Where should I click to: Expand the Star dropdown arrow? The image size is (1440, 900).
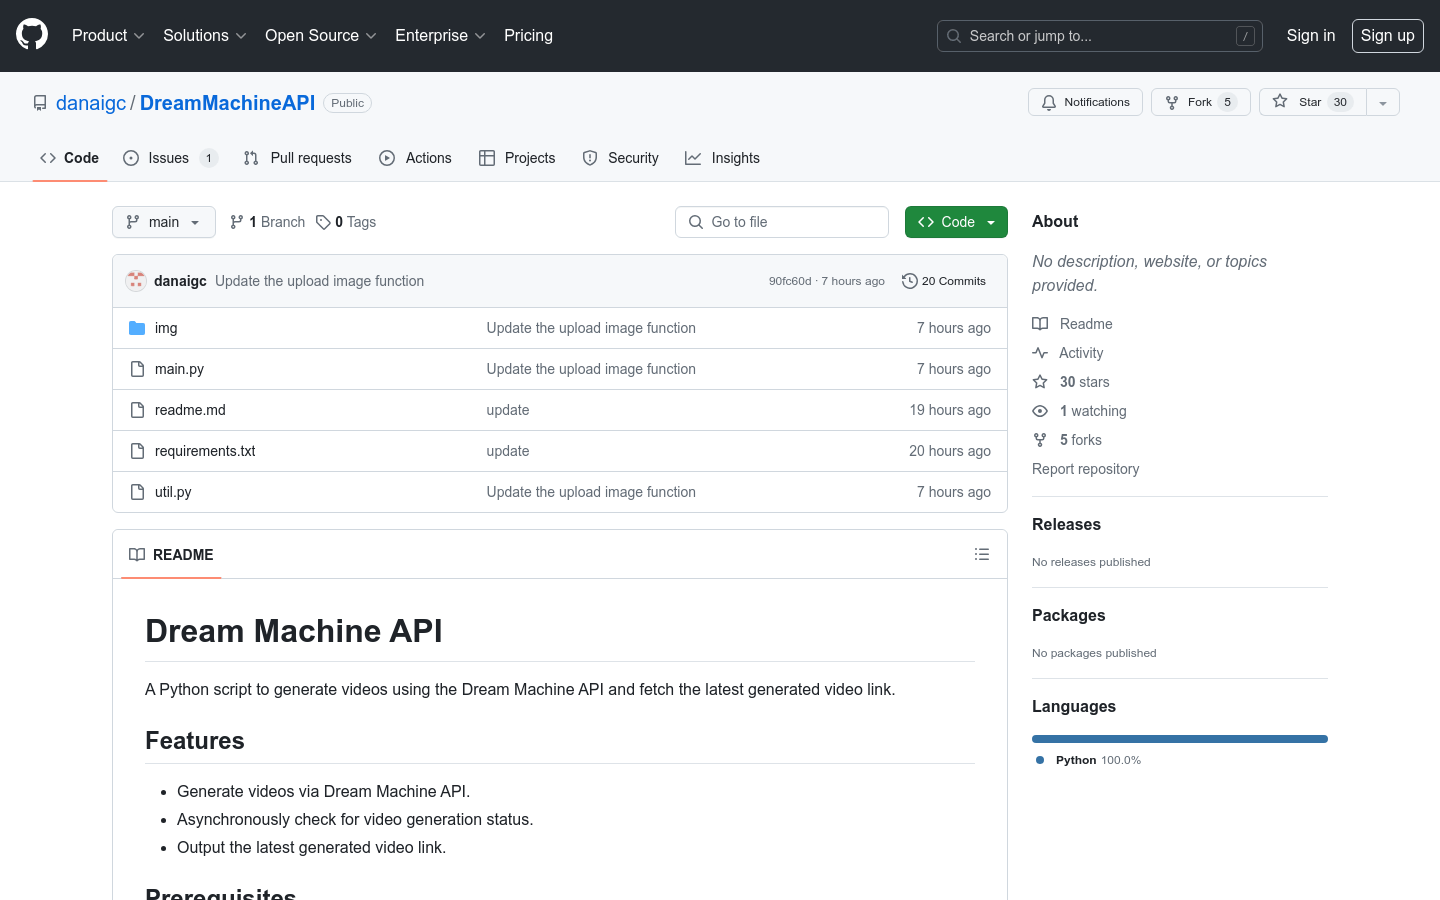[1382, 101]
